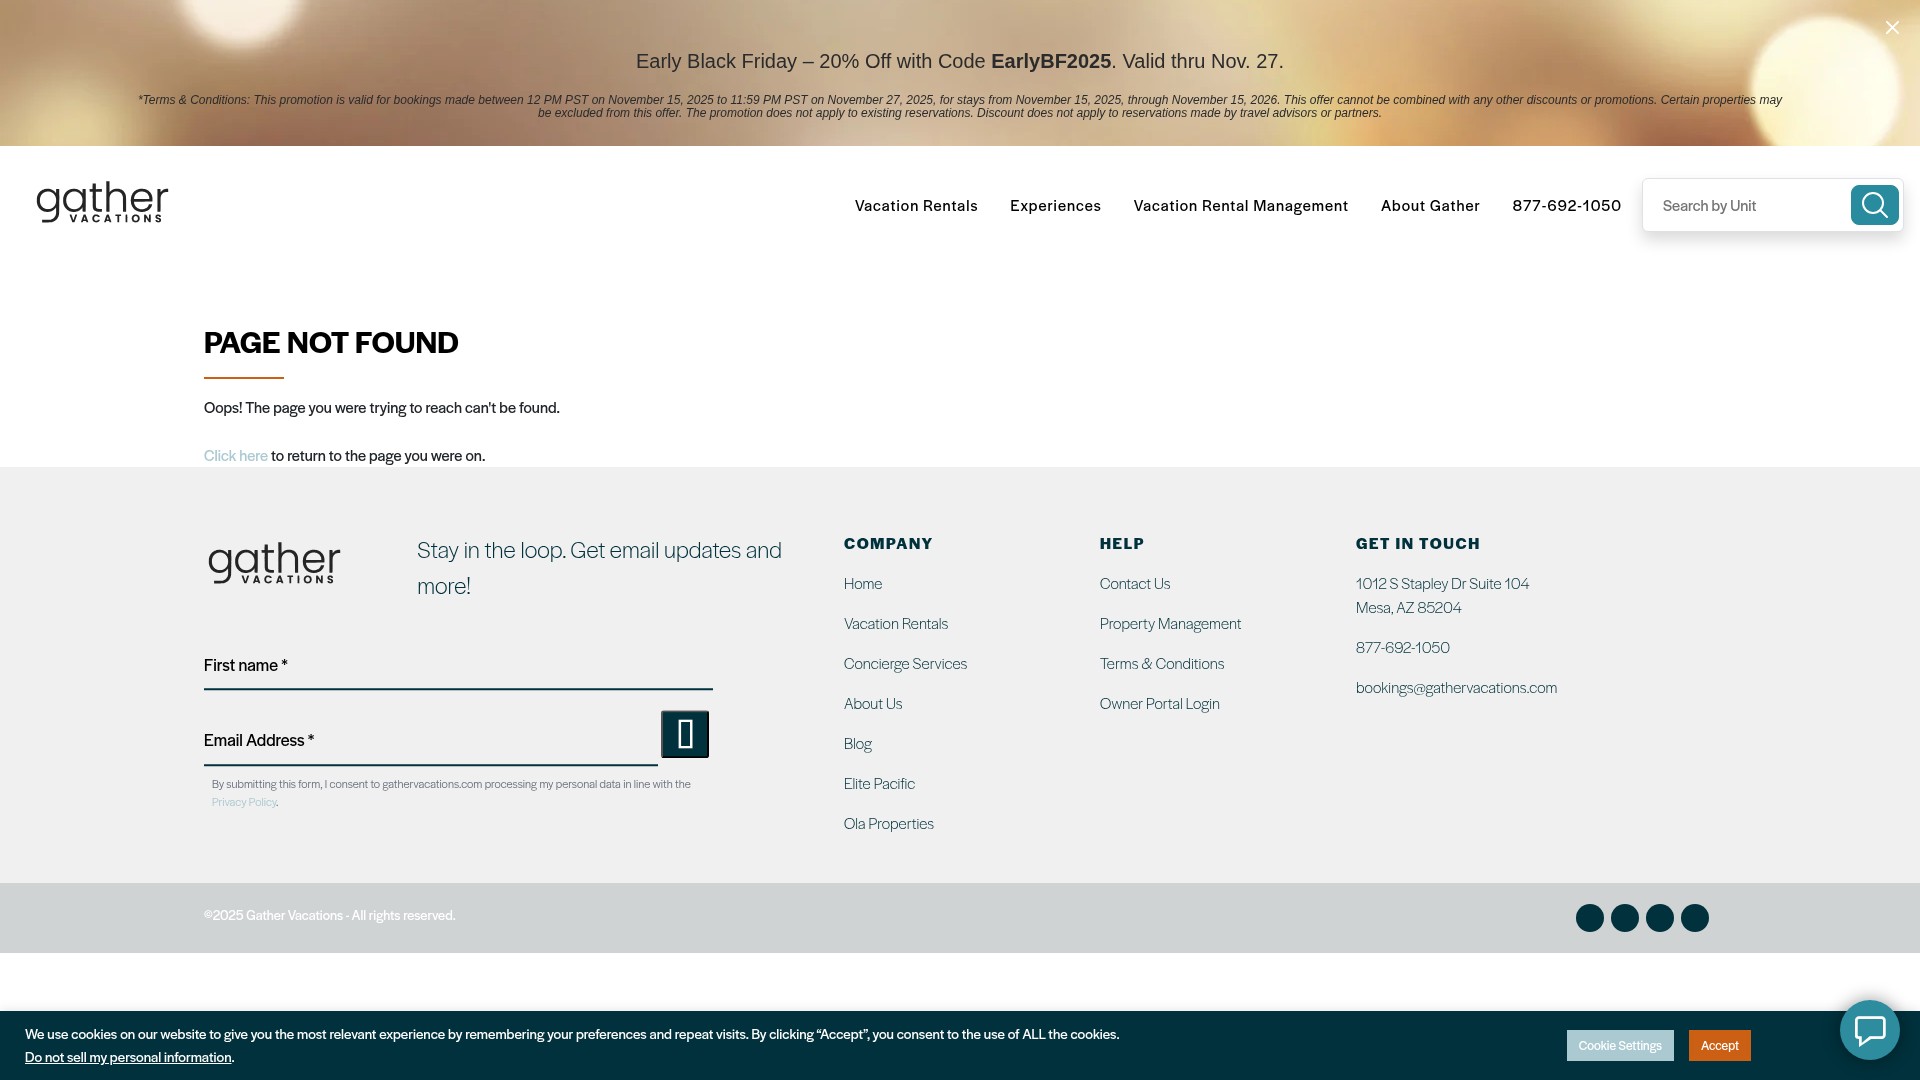Click the Gather Vacations header logo
Viewport: 1920px width, 1080px height.
tap(102, 202)
